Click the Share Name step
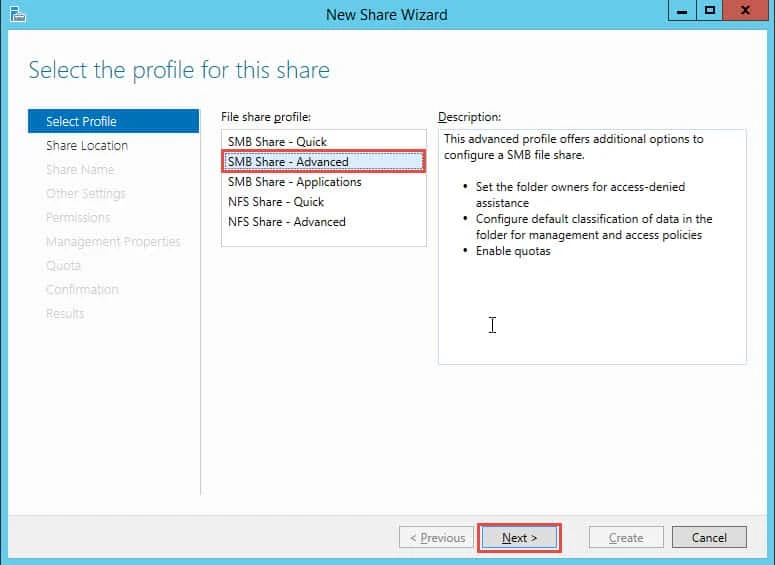This screenshot has width=775, height=565. [80, 170]
